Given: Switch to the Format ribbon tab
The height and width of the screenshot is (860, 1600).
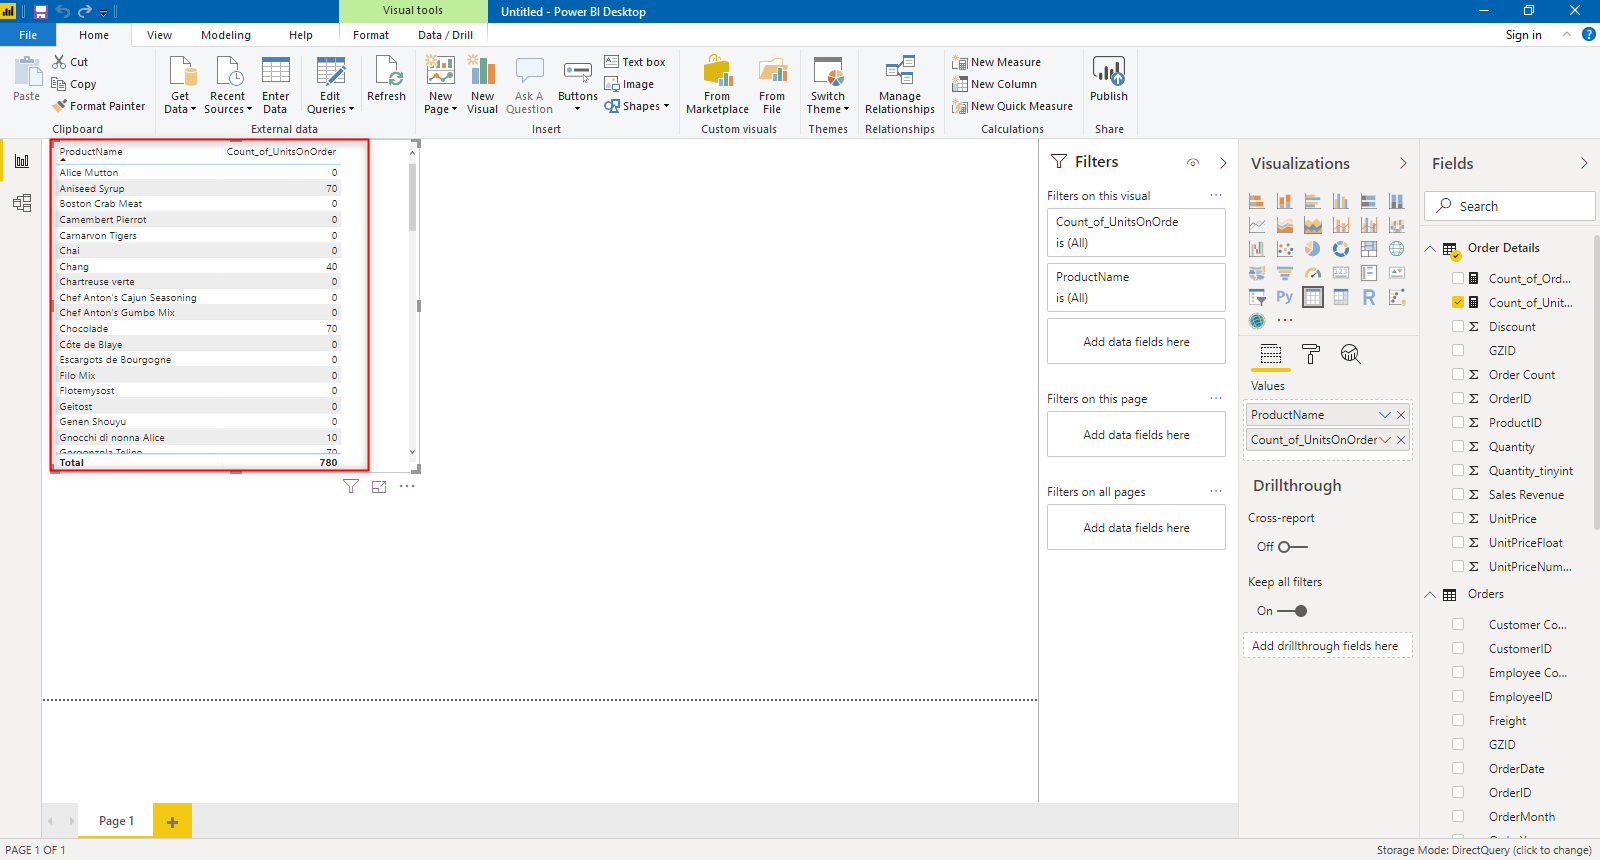Looking at the screenshot, I should click(371, 35).
